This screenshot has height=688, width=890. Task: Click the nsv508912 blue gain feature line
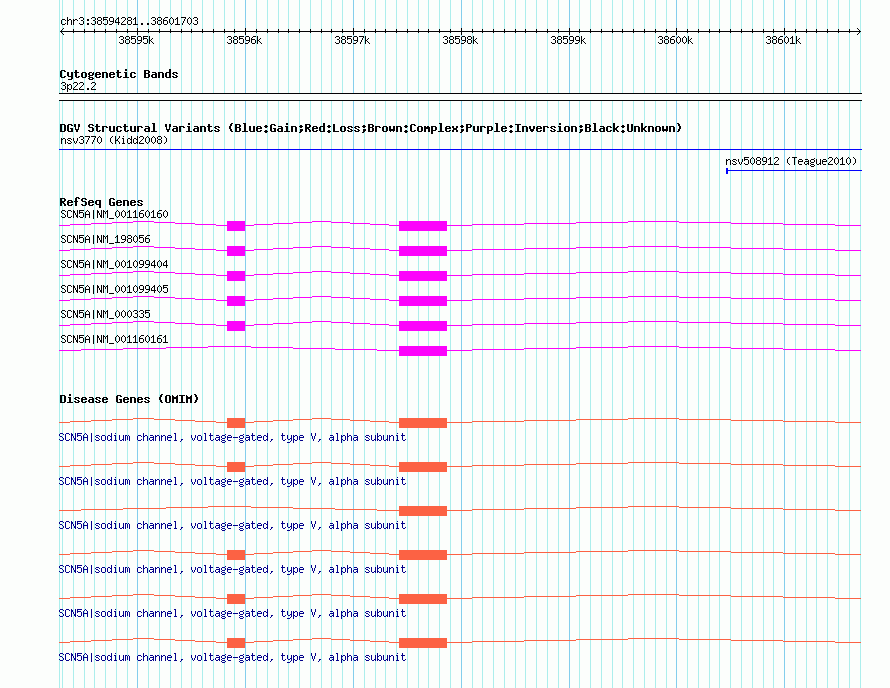click(794, 171)
